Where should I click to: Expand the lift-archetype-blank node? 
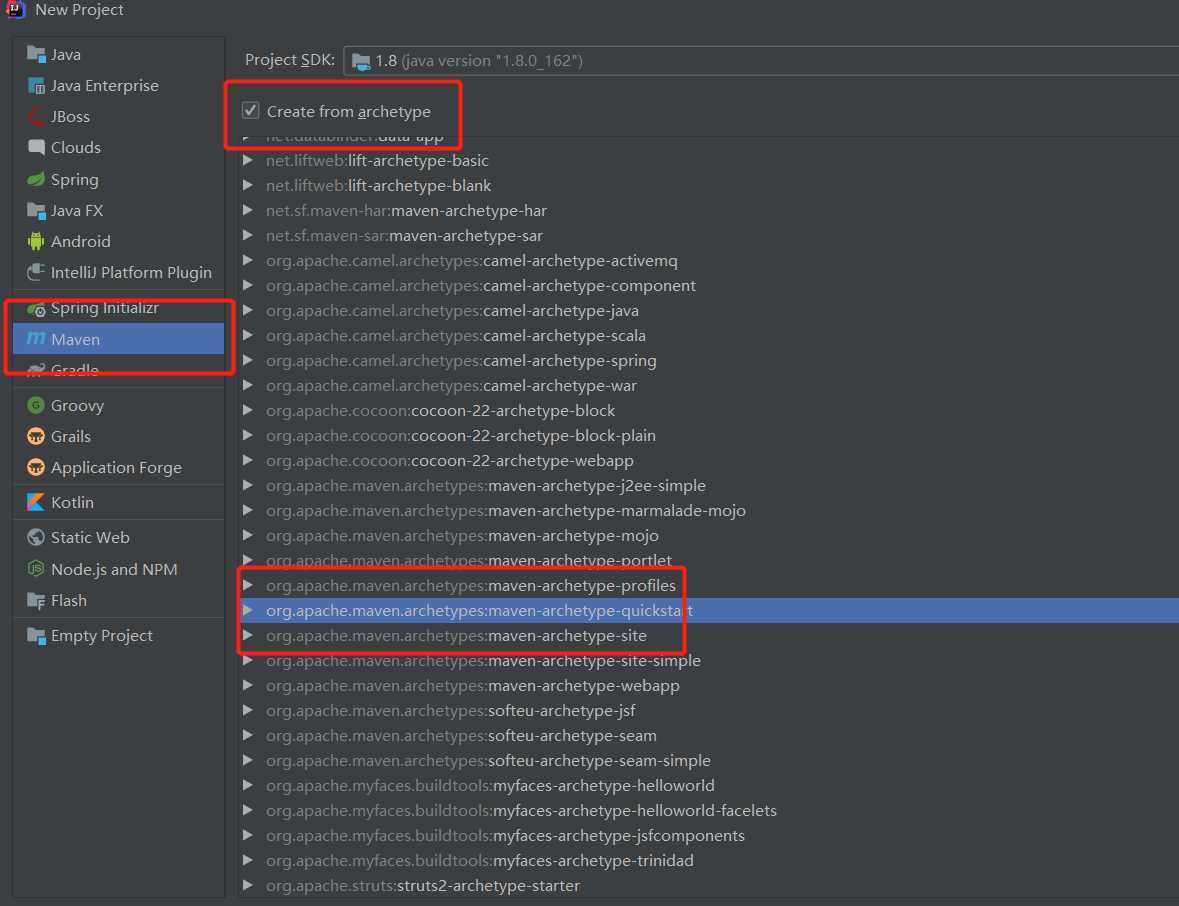click(247, 185)
